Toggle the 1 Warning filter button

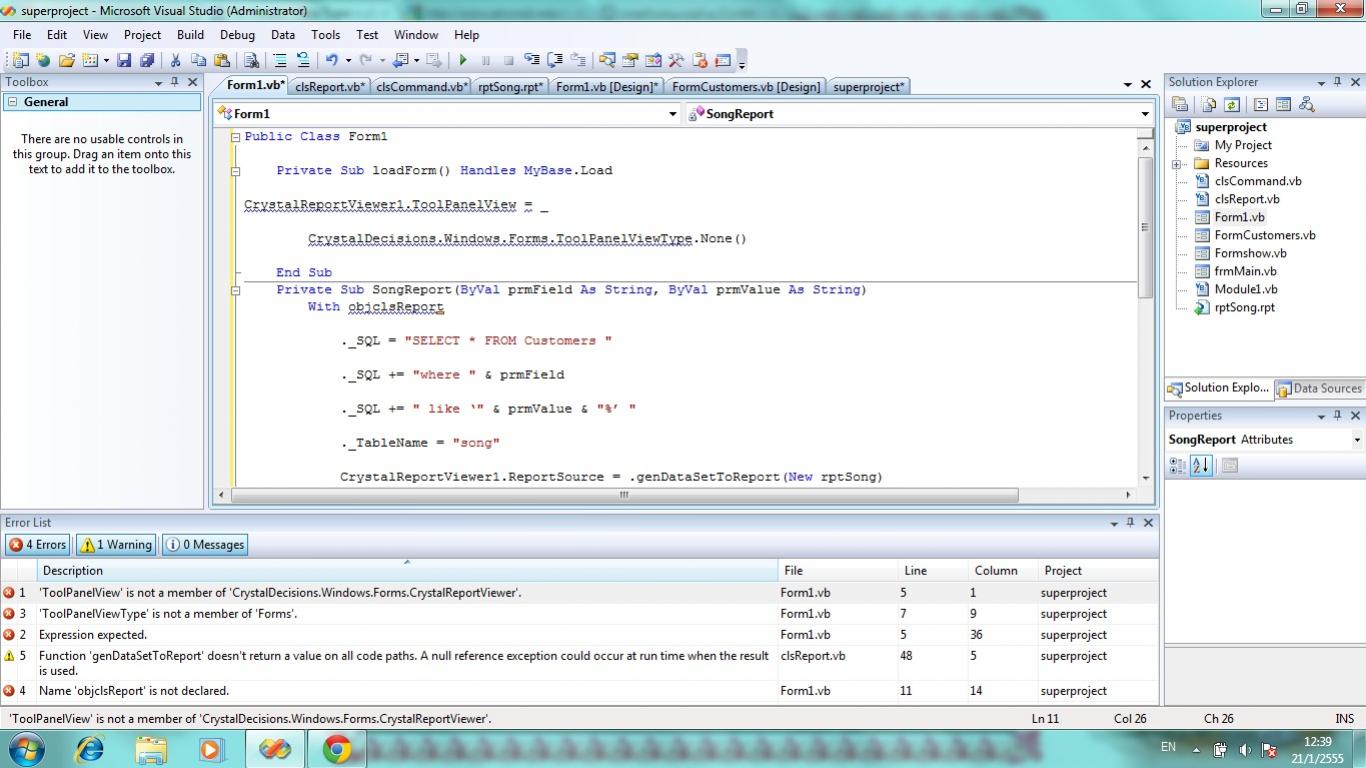point(116,545)
